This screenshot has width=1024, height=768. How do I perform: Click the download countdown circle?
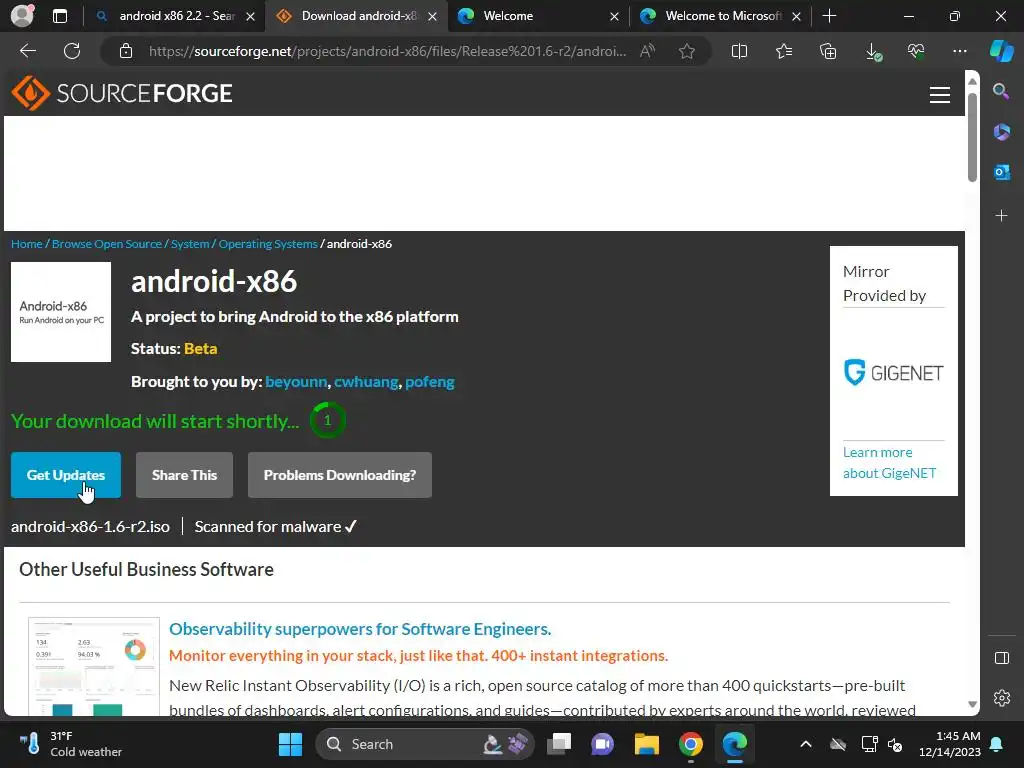tap(327, 420)
